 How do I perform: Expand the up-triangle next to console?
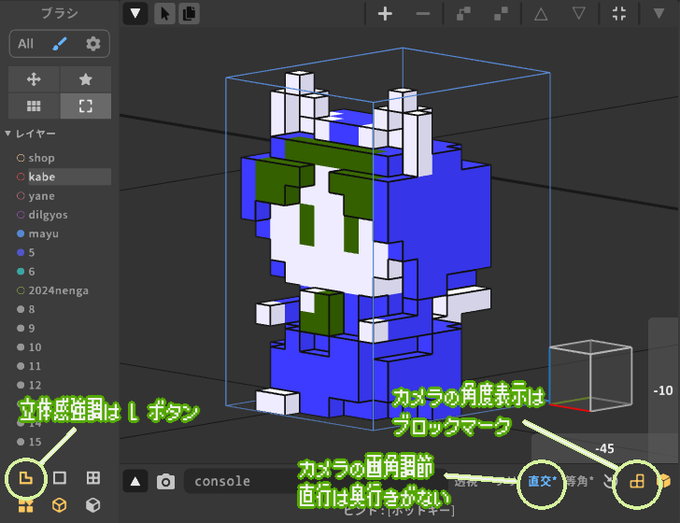[x=136, y=482]
